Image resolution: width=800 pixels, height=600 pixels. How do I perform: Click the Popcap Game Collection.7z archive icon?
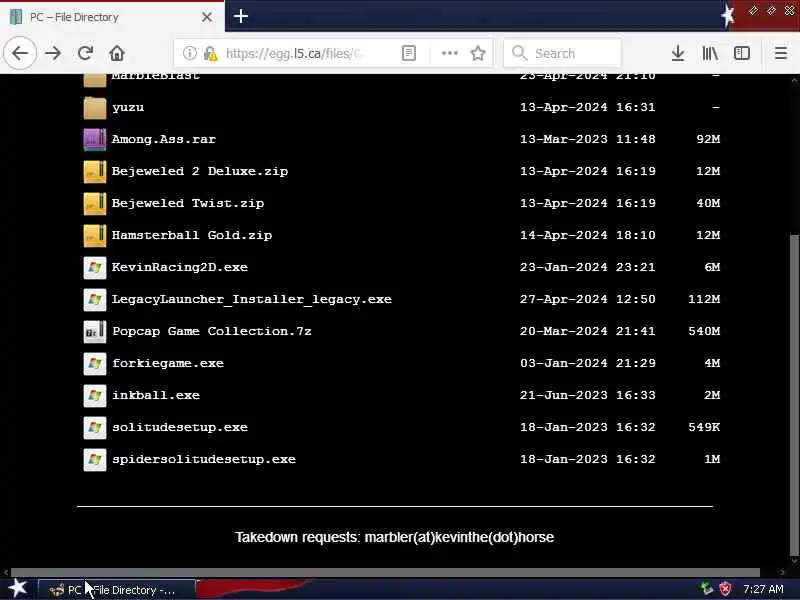click(x=95, y=332)
